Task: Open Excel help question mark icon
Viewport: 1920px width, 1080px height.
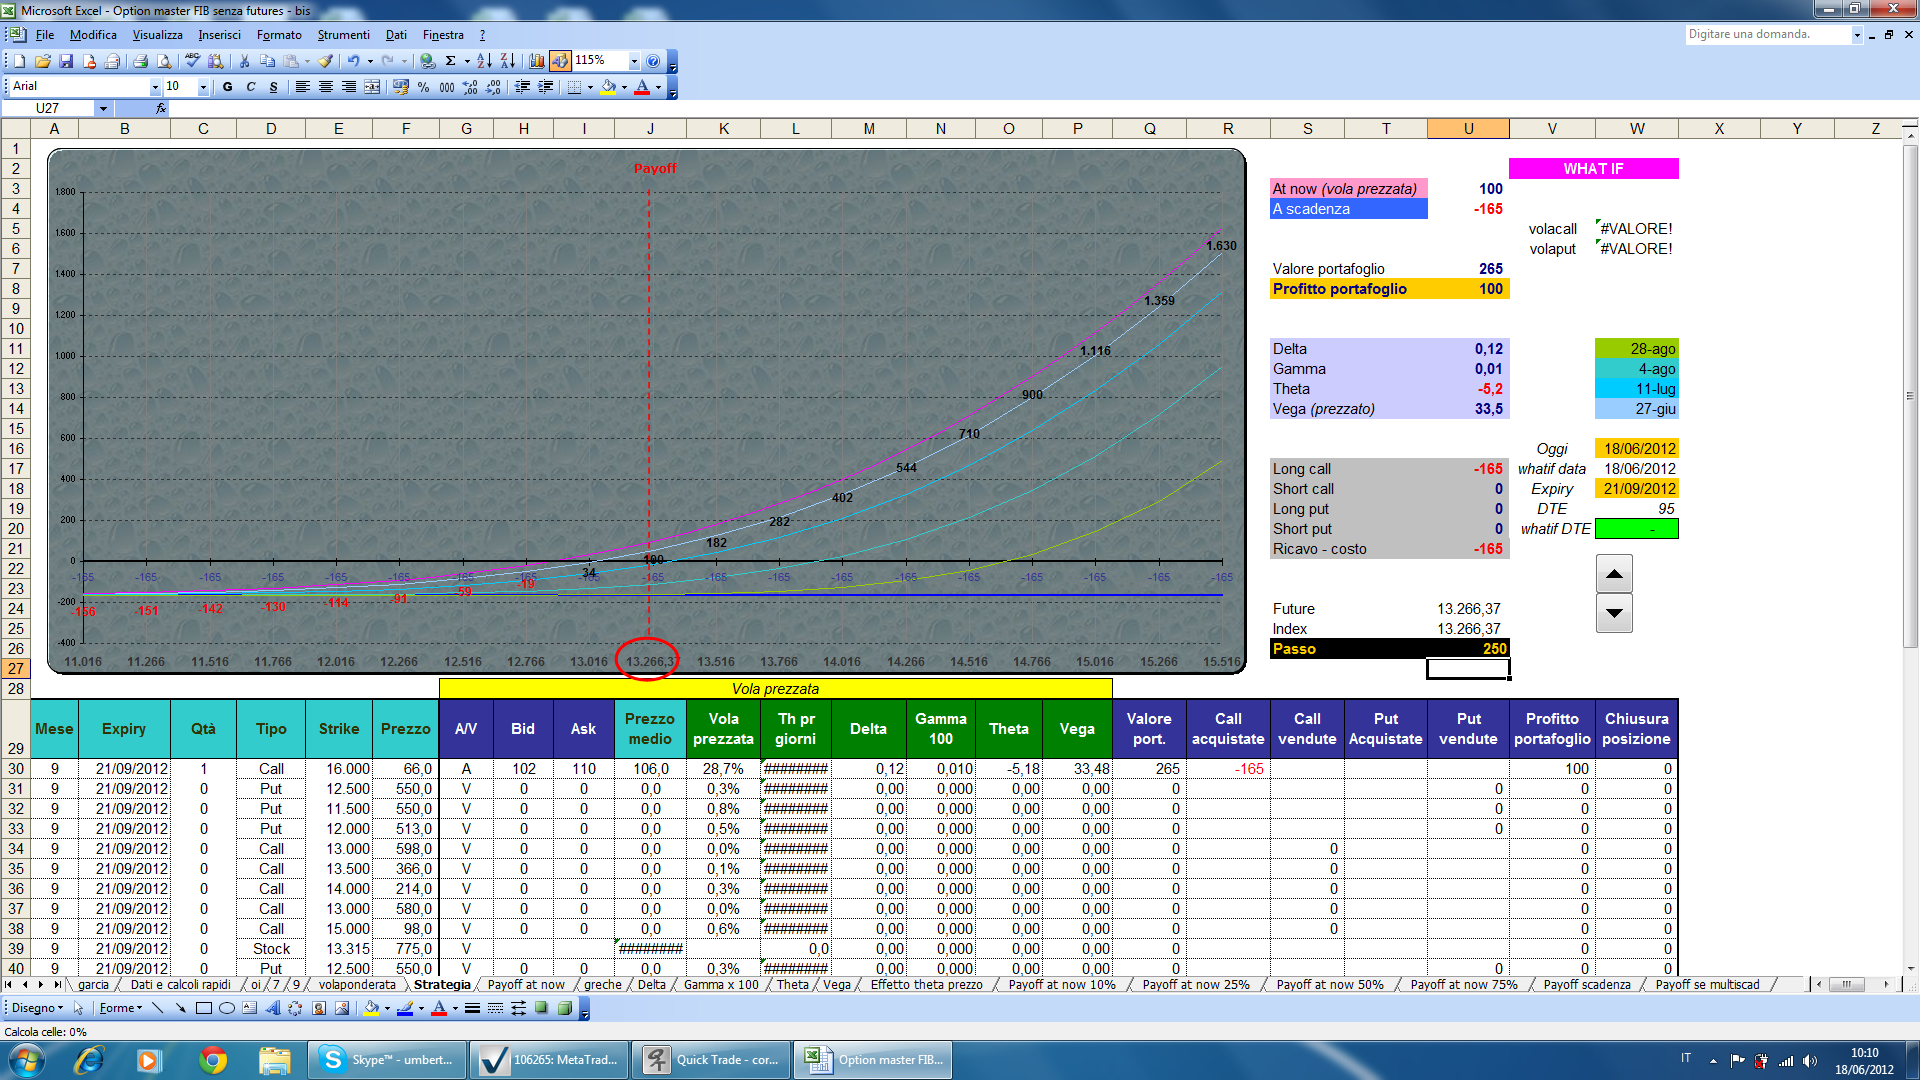Action: click(653, 61)
